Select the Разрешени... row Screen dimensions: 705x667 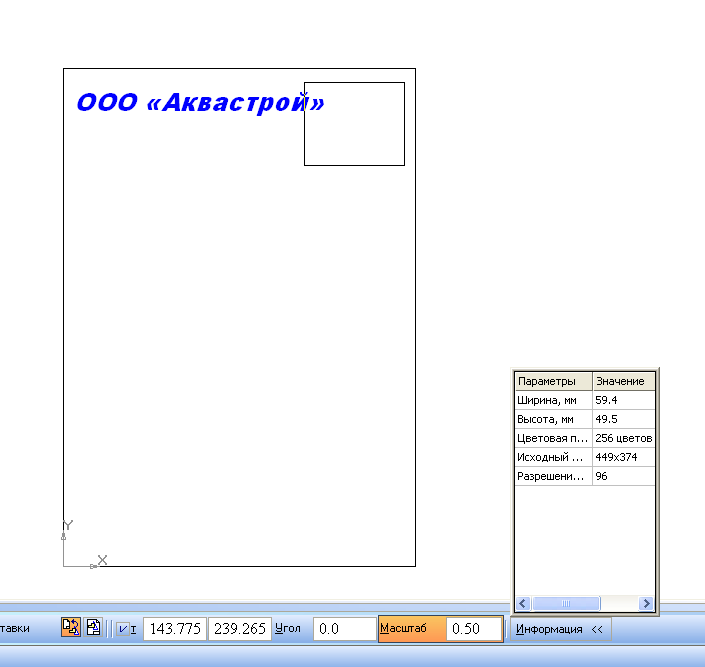[585, 476]
